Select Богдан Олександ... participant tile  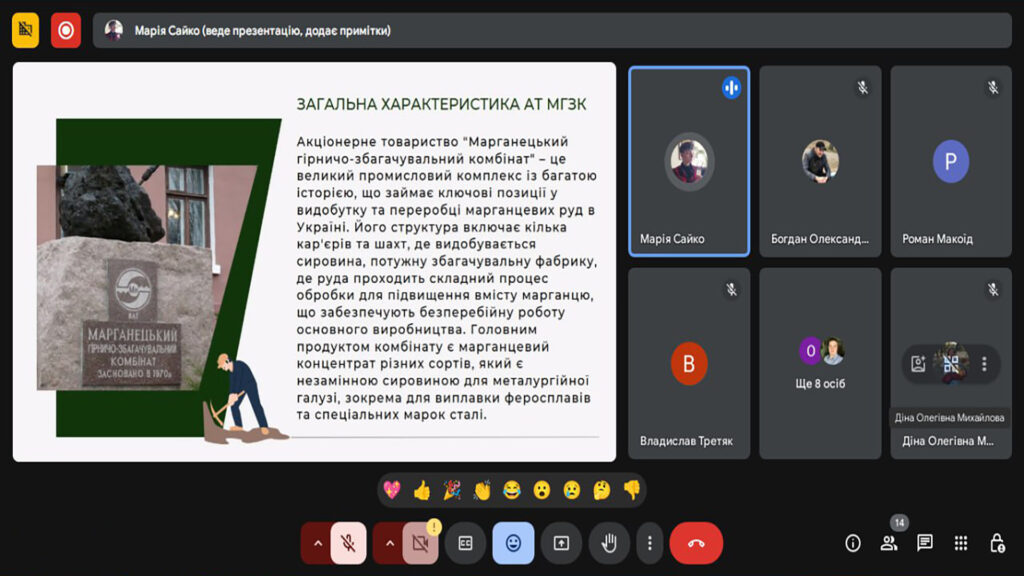(820, 161)
